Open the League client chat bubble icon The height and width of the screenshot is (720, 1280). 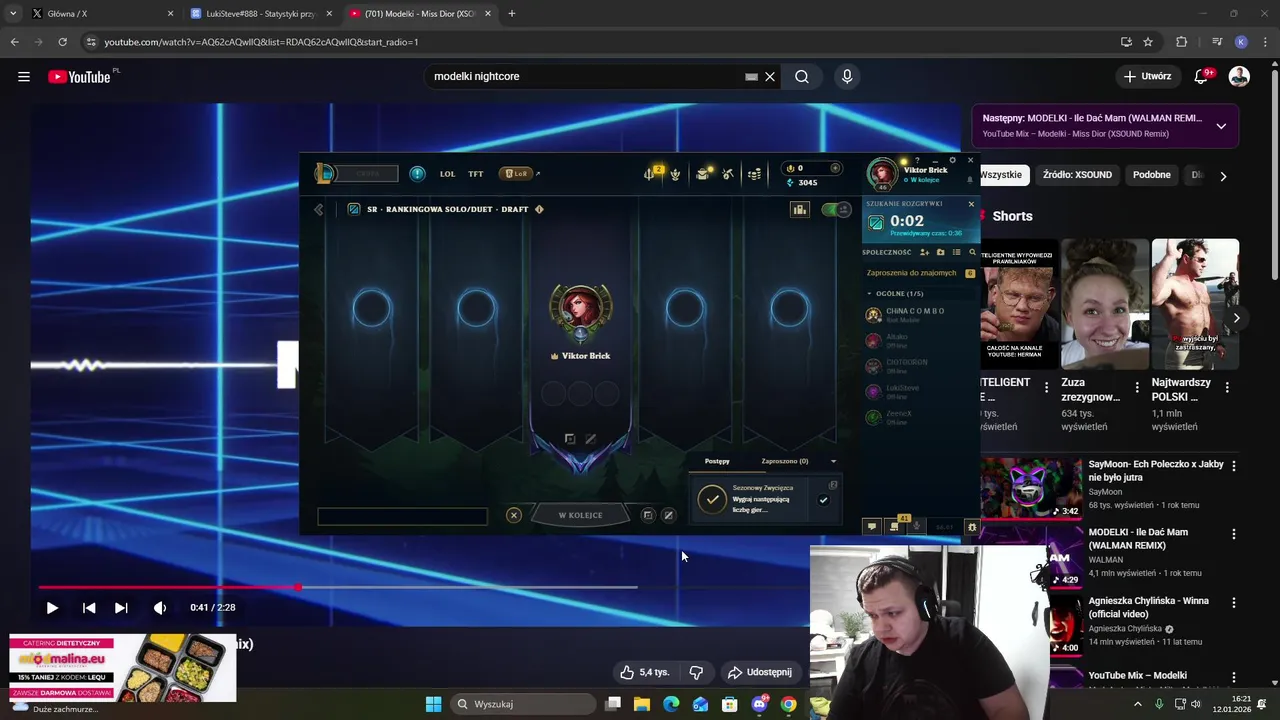pyautogui.click(x=872, y=526)
